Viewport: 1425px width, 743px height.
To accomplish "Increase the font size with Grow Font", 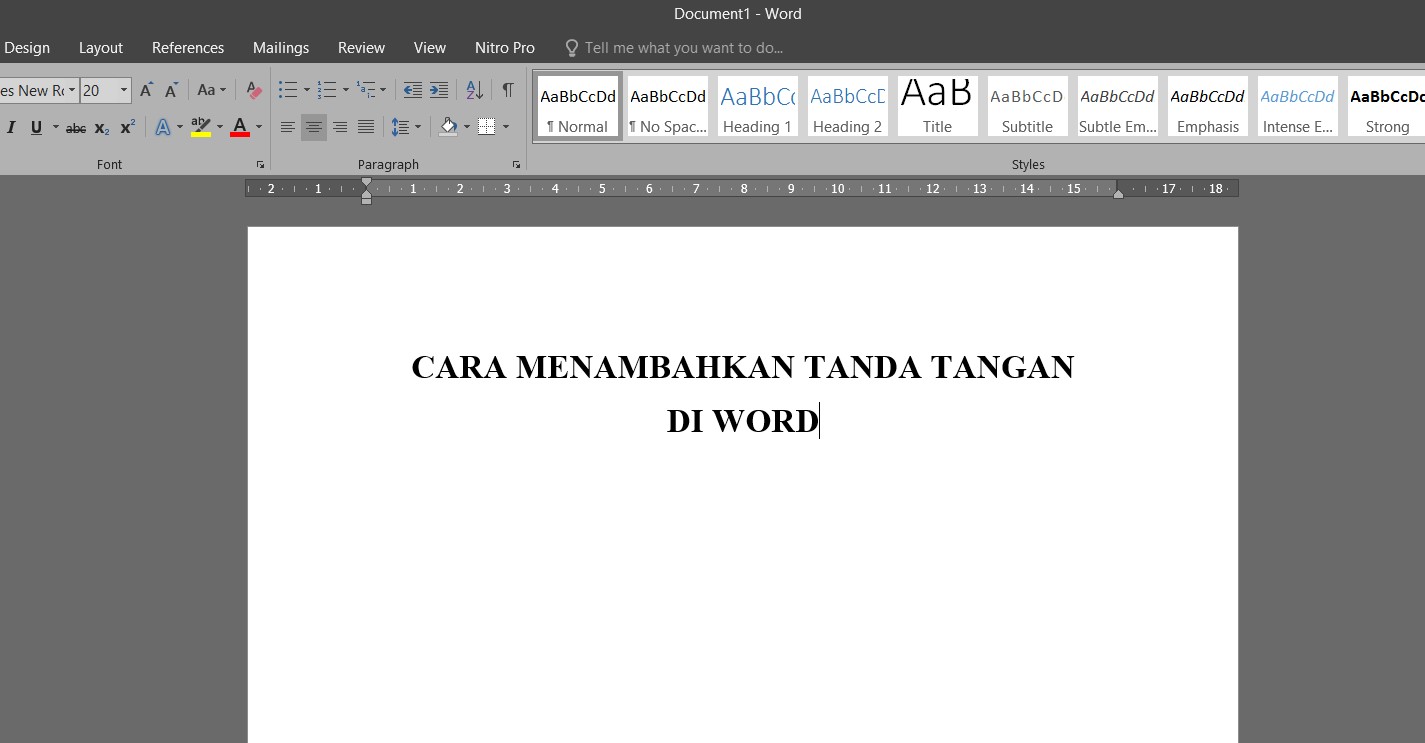I will 146,90.
